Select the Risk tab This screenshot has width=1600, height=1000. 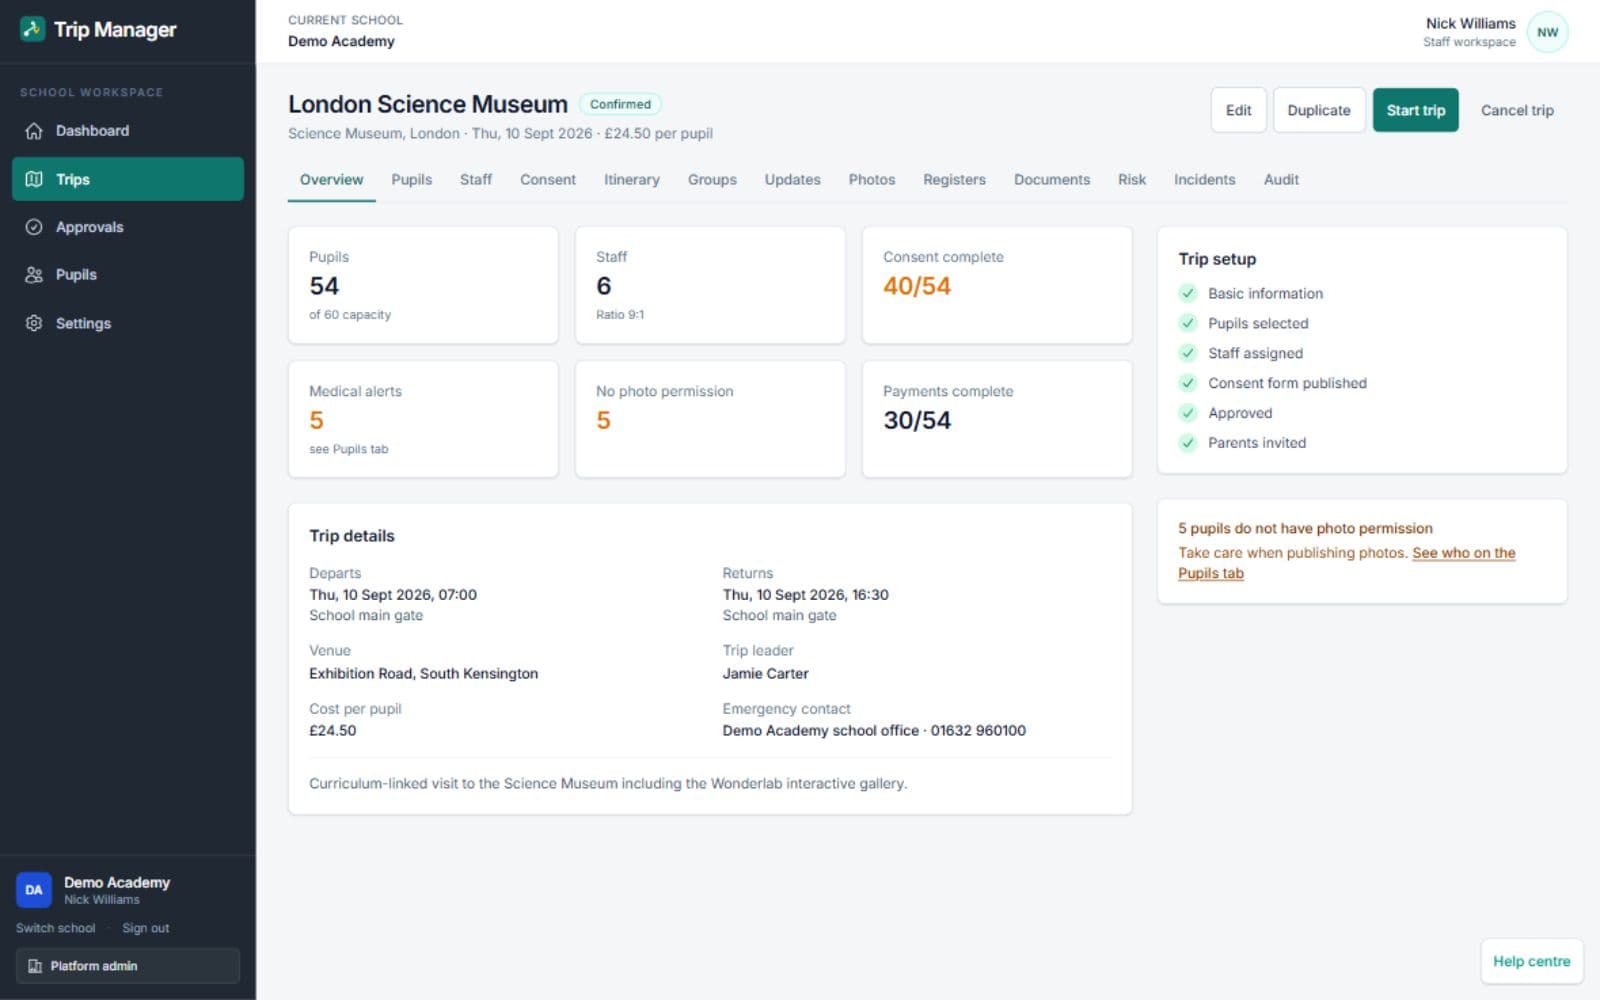point(1131,180)
